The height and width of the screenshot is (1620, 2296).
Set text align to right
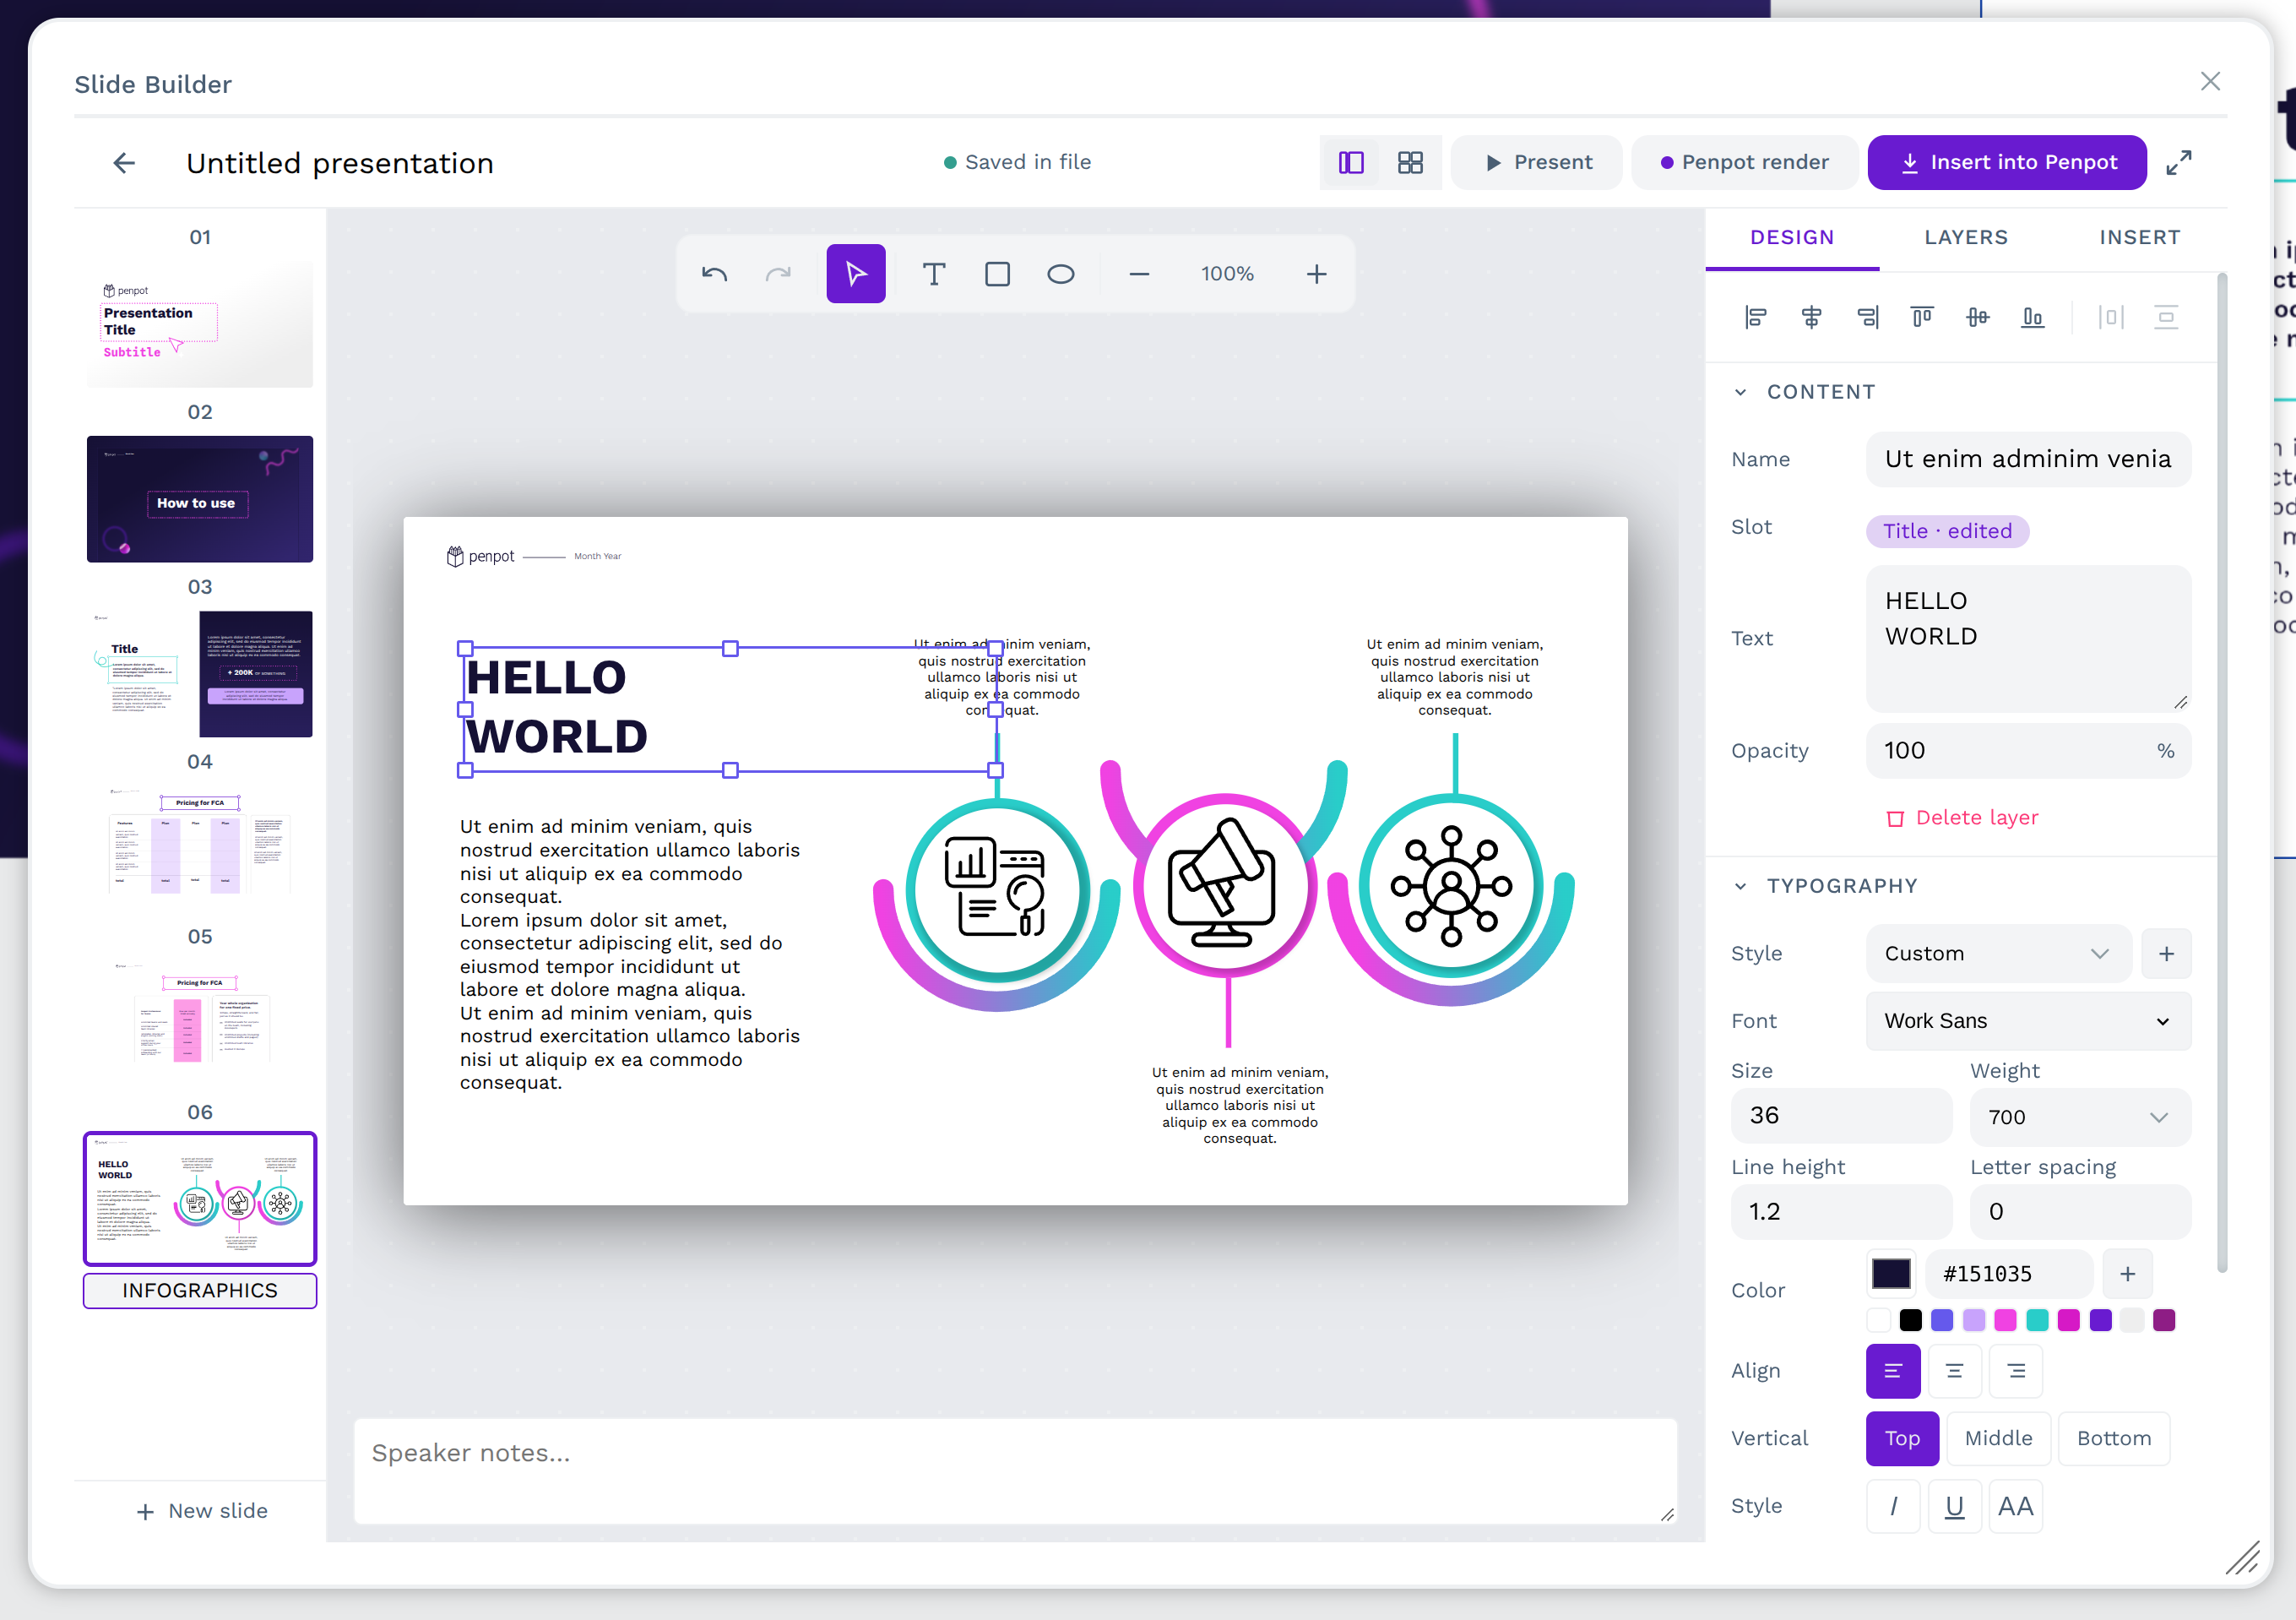point(2016,1371)
